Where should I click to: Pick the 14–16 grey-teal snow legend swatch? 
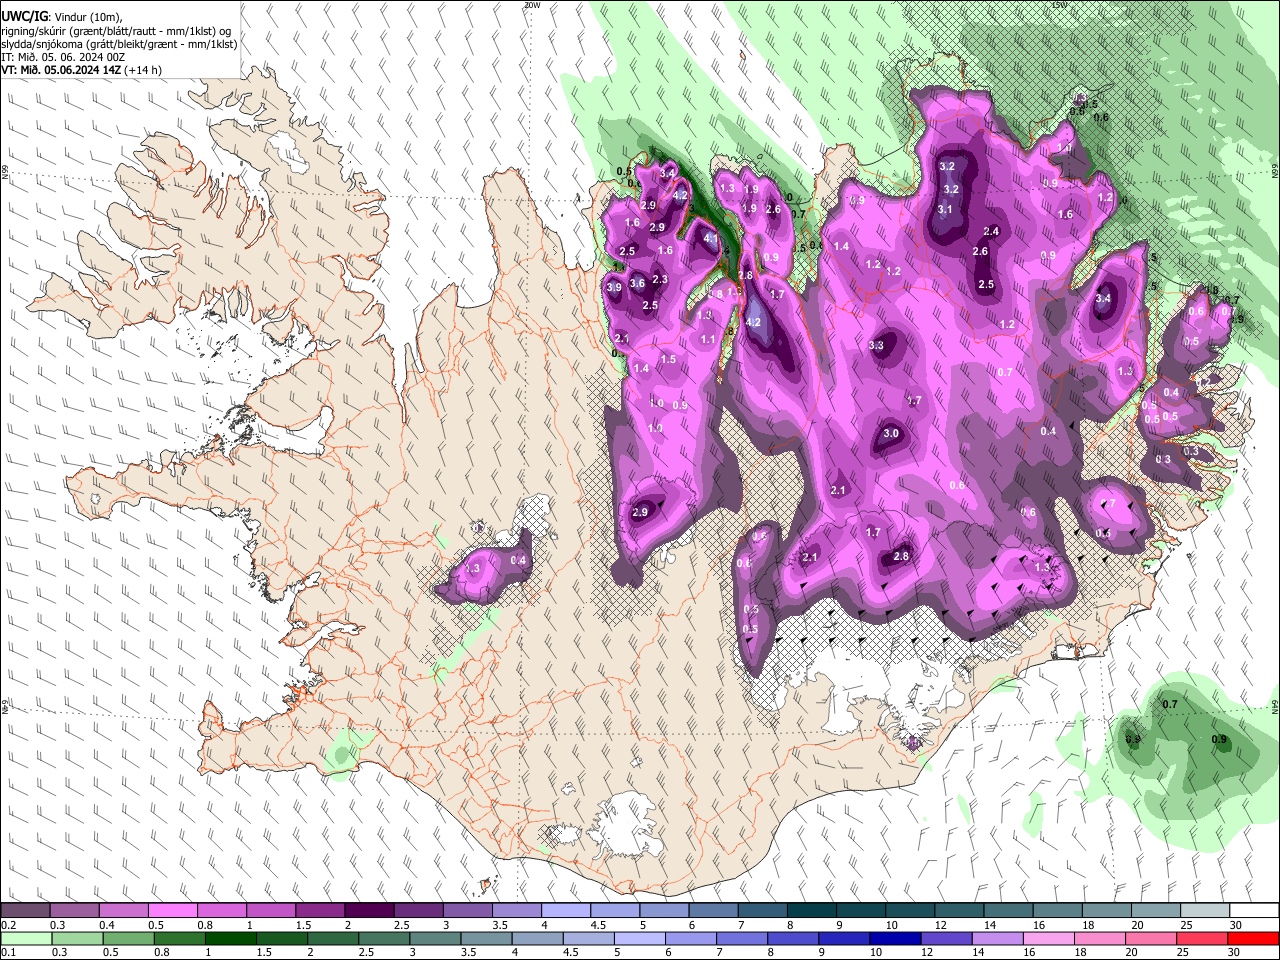point(1008,910)
